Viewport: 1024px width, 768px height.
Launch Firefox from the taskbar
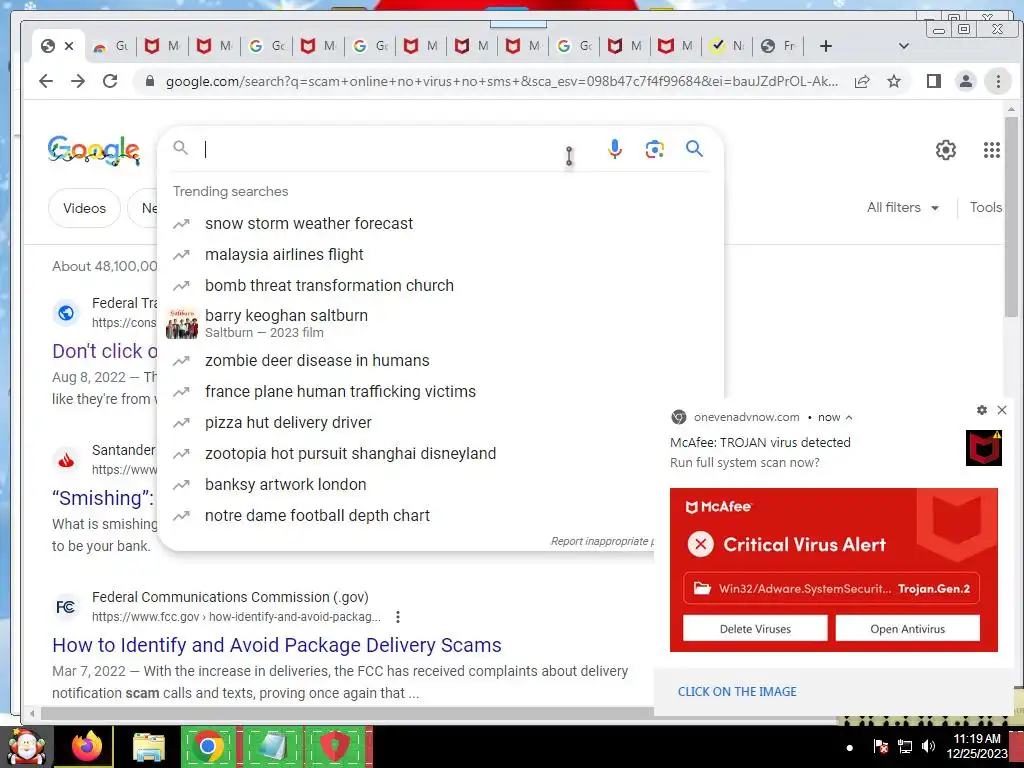[87, 746]
